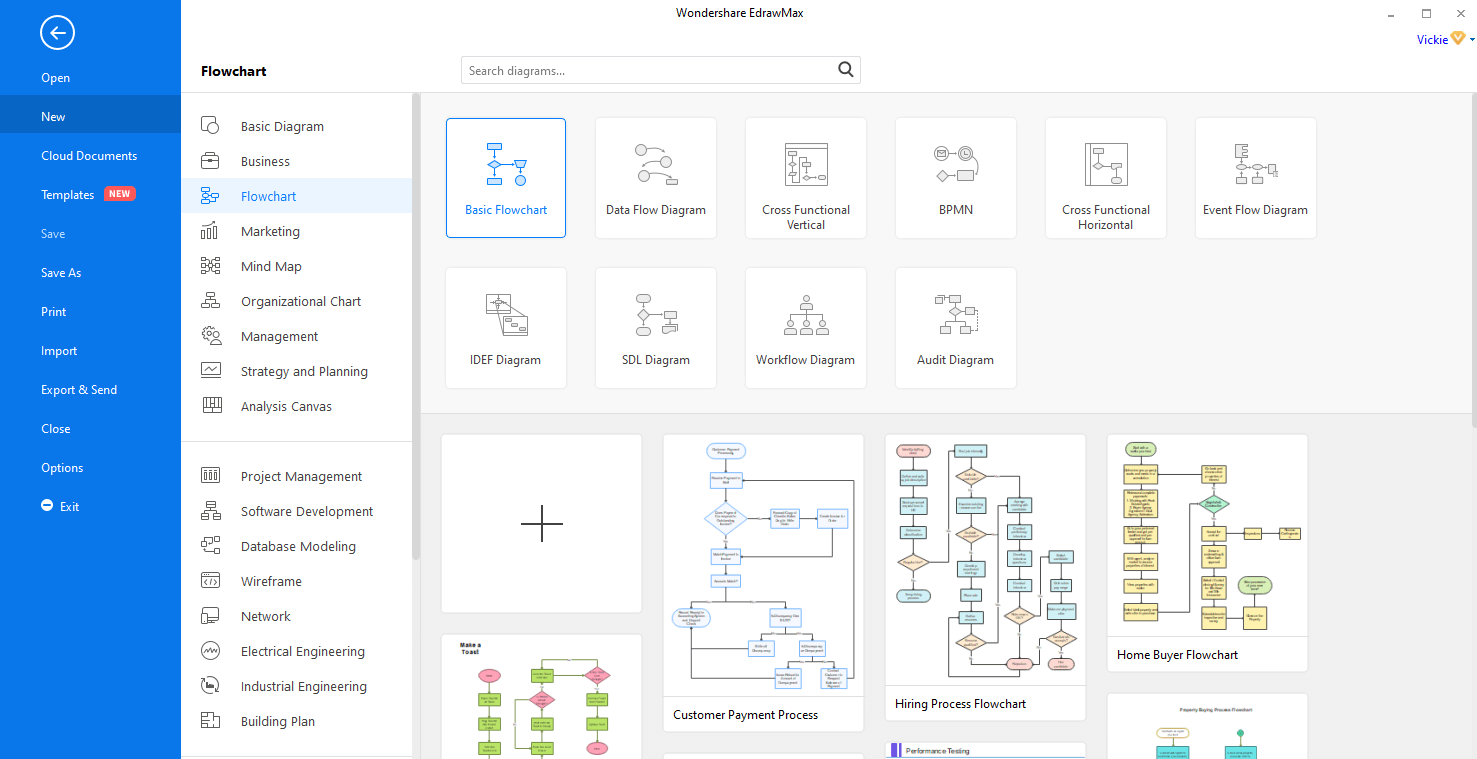The height and width of the screenshot is (759, 1477).
Task: Pick the Audit Diagram tile
Action: click(956, 328)
